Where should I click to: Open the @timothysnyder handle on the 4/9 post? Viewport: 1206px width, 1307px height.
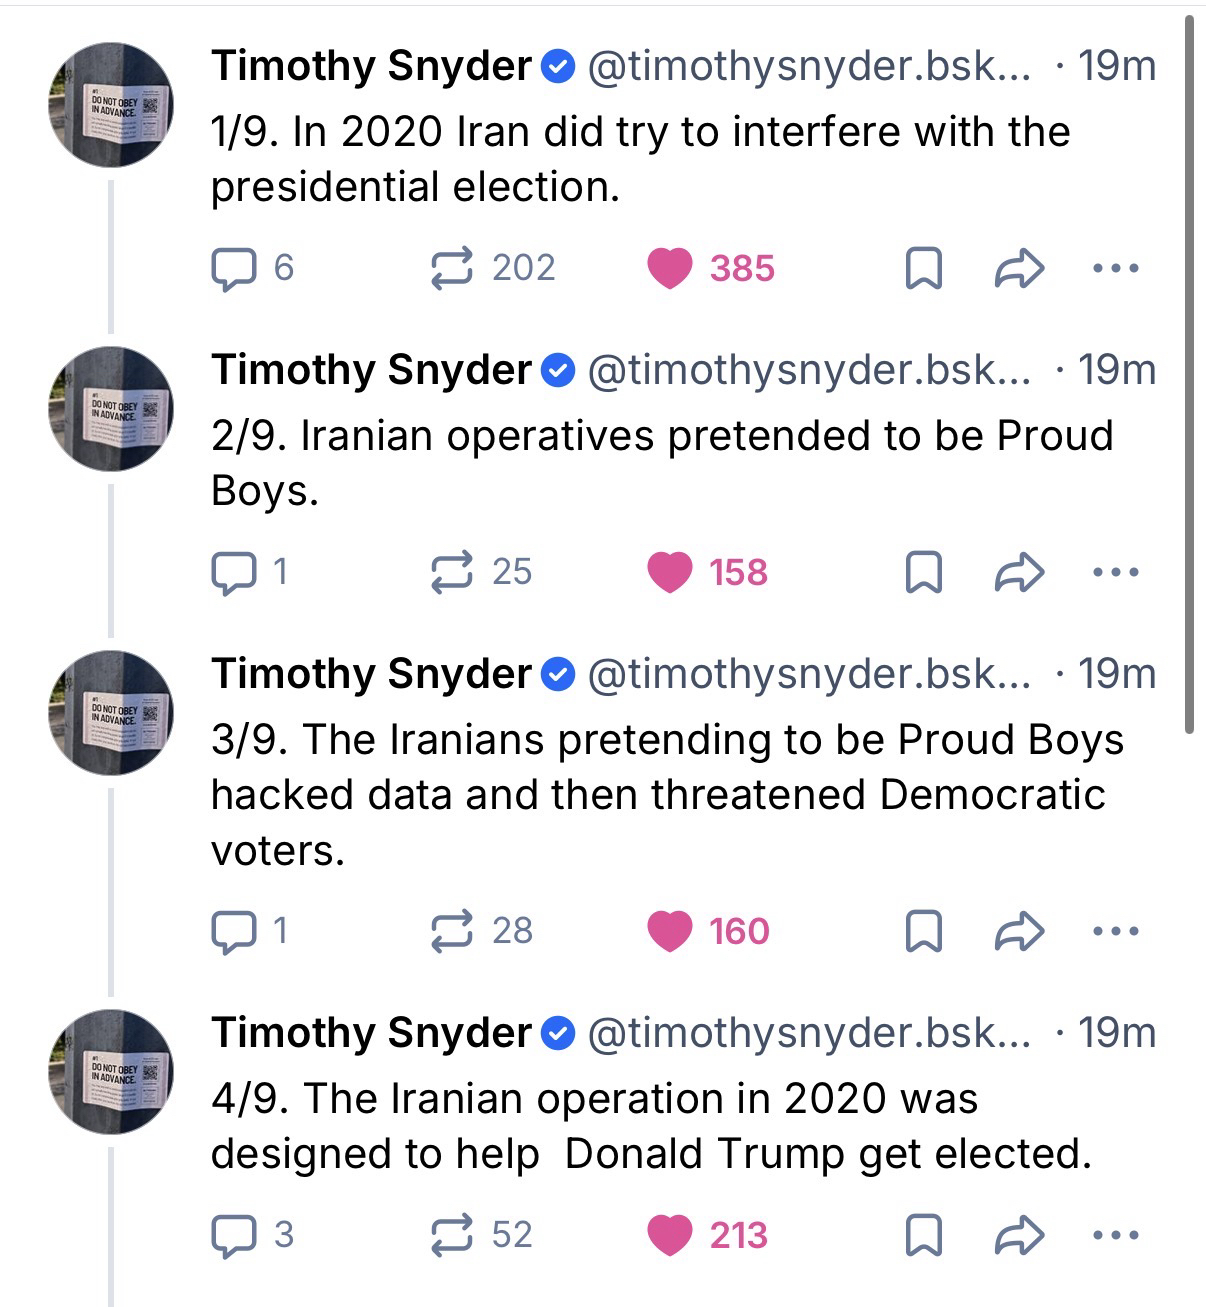(808, 1033)
